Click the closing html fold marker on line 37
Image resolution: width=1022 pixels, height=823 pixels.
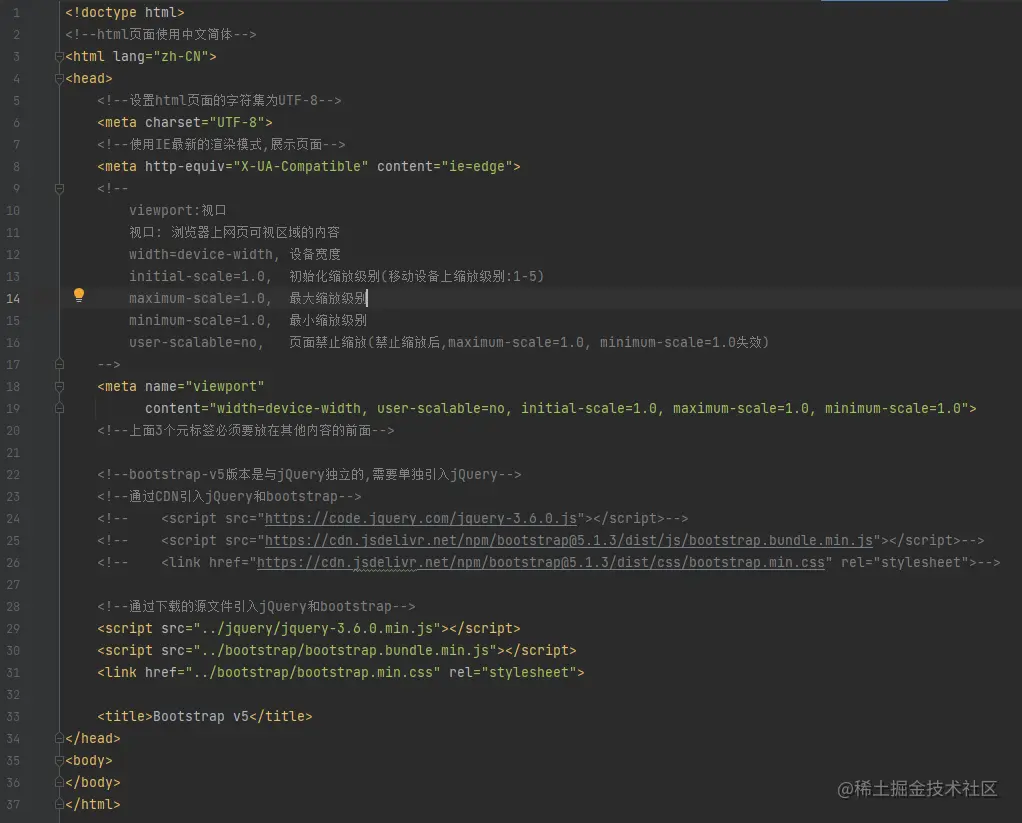coord(59,804)
